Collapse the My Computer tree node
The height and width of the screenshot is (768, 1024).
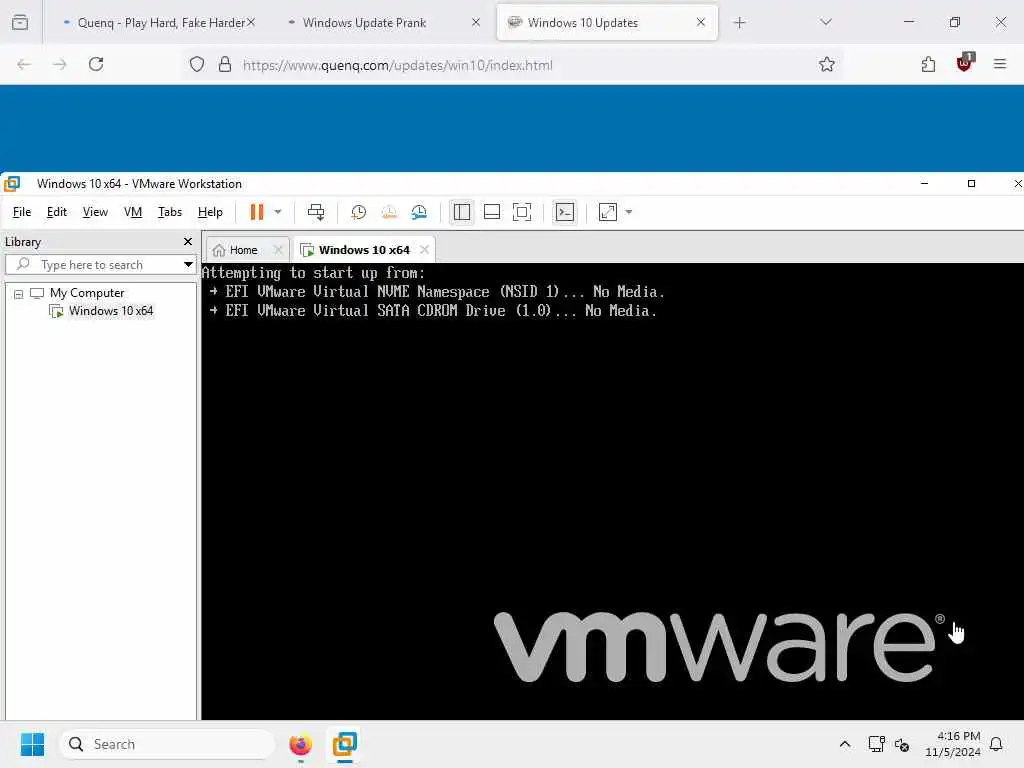click(x=18, y=294)
